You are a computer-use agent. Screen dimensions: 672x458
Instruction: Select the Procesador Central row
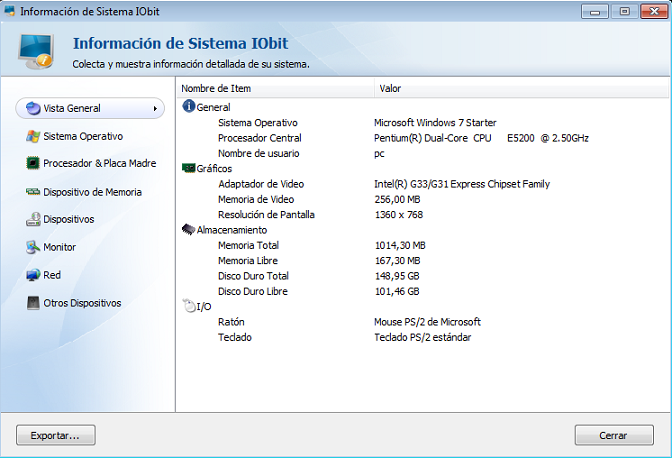pos(259,138)
